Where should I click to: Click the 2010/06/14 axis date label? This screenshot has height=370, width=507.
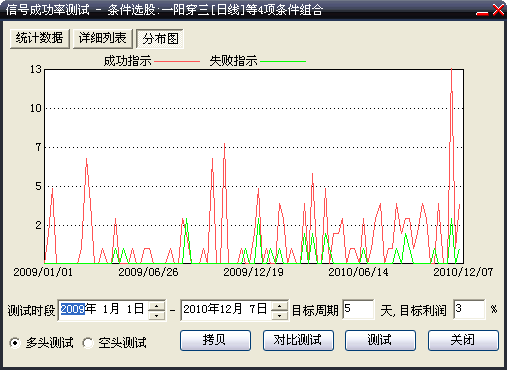(x=358, y=272)
